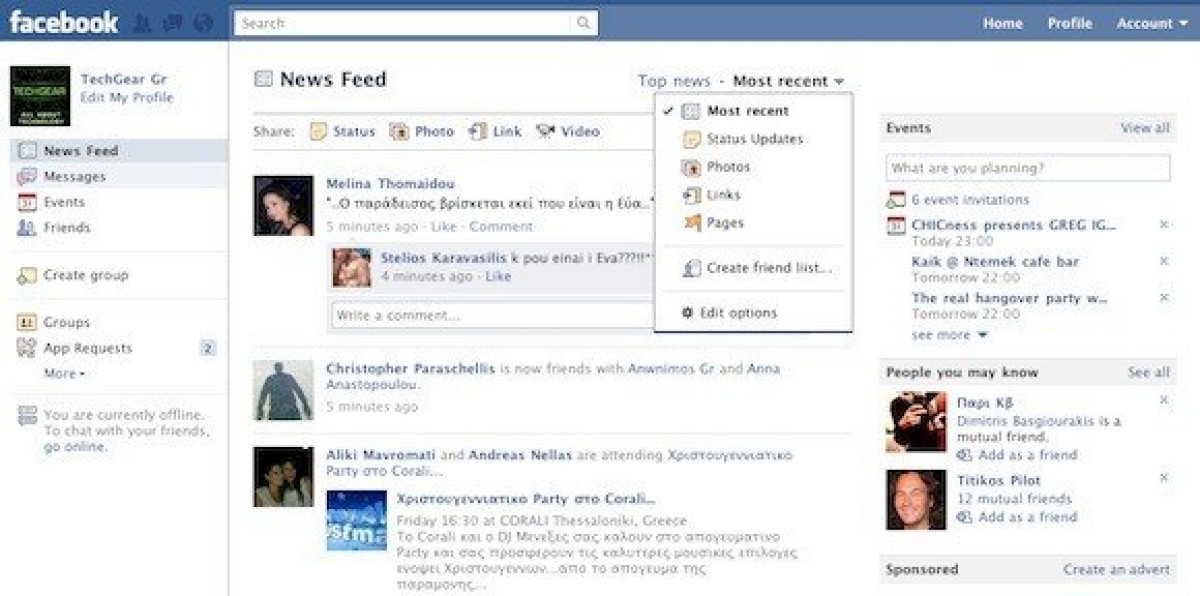Viewport: 1200px width, 596px height.
Task: Like Melina Thomaidou's post
Action: tap(443, 227)
